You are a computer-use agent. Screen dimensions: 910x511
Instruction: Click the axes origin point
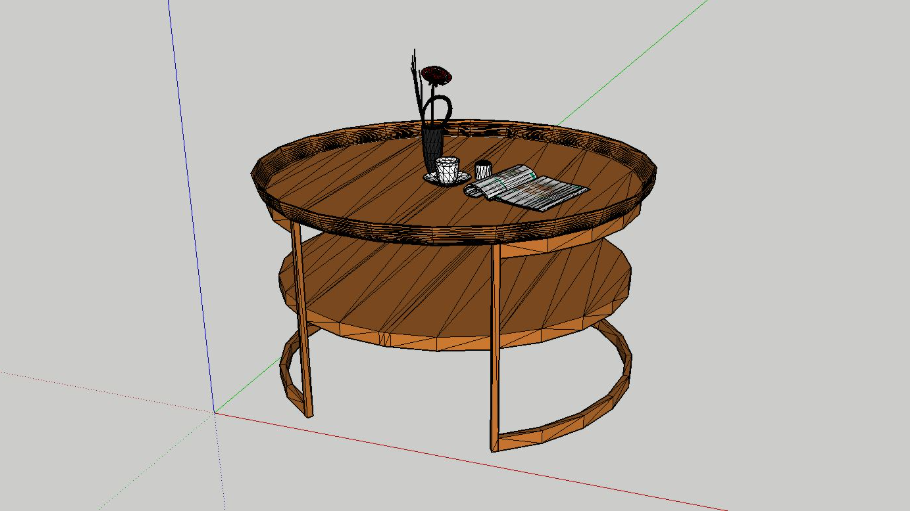pos(214,412)
